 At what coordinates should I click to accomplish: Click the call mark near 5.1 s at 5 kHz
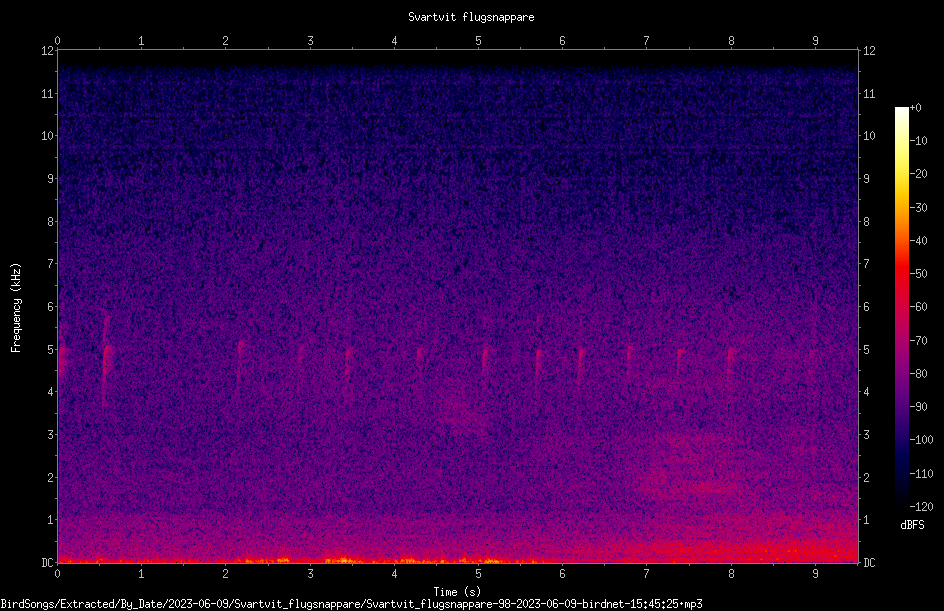point(485,360)
